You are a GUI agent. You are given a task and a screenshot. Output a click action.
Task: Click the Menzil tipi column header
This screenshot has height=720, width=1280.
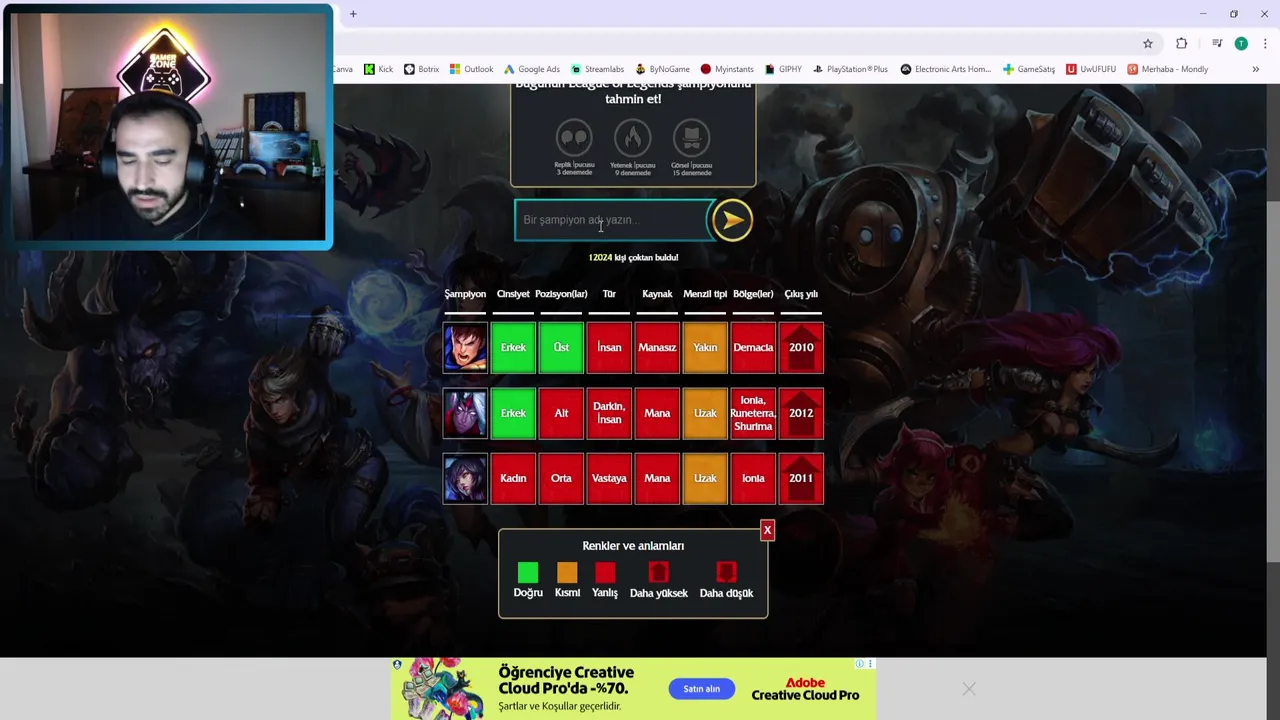[705, 294]
